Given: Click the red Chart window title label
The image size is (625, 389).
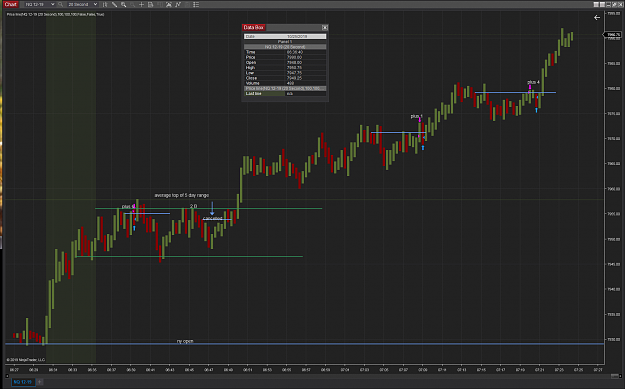Looking at the screenshot, I should tap(10, 4).
